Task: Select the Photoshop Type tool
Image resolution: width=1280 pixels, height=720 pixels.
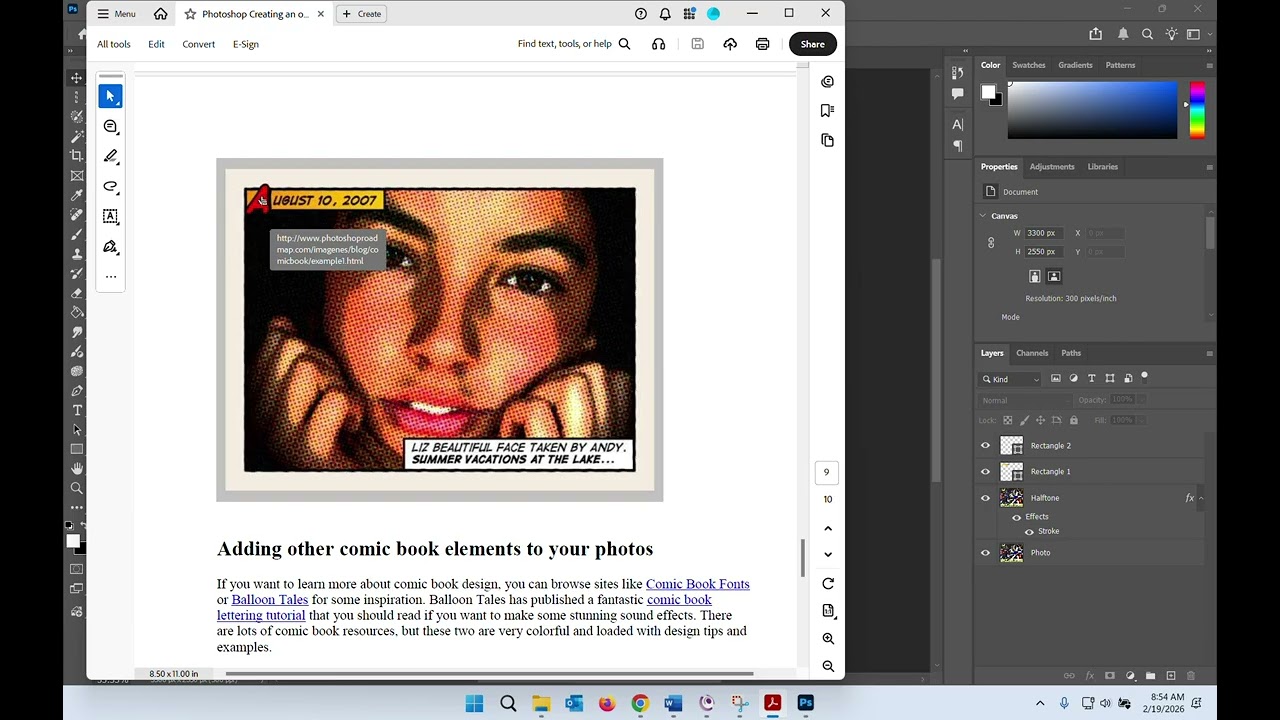Action: 77,410
